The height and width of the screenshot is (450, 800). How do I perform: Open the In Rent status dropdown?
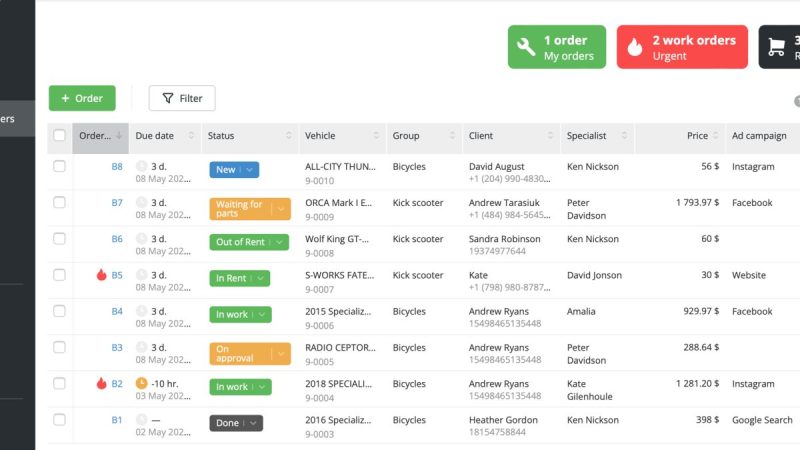[240, 278]
